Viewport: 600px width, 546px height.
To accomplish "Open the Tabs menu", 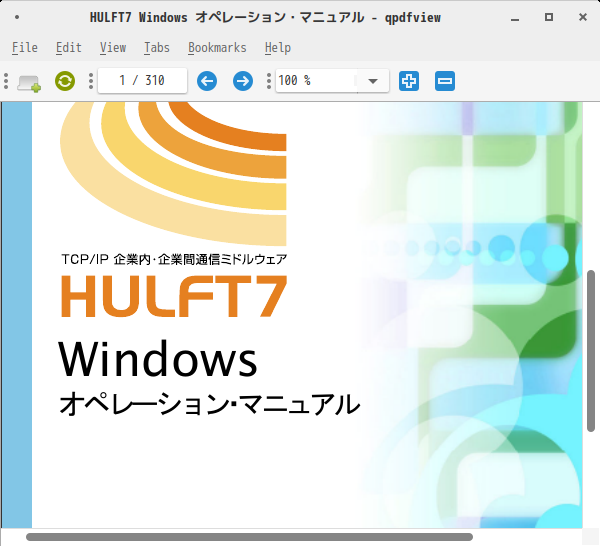I will tap(157, 48).
